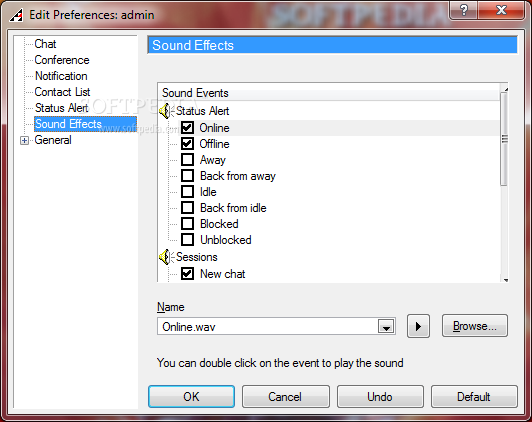The image size is (532, 422).
Task: Enable the Blocked sound checkbox
Action: [x=187, y=224]
